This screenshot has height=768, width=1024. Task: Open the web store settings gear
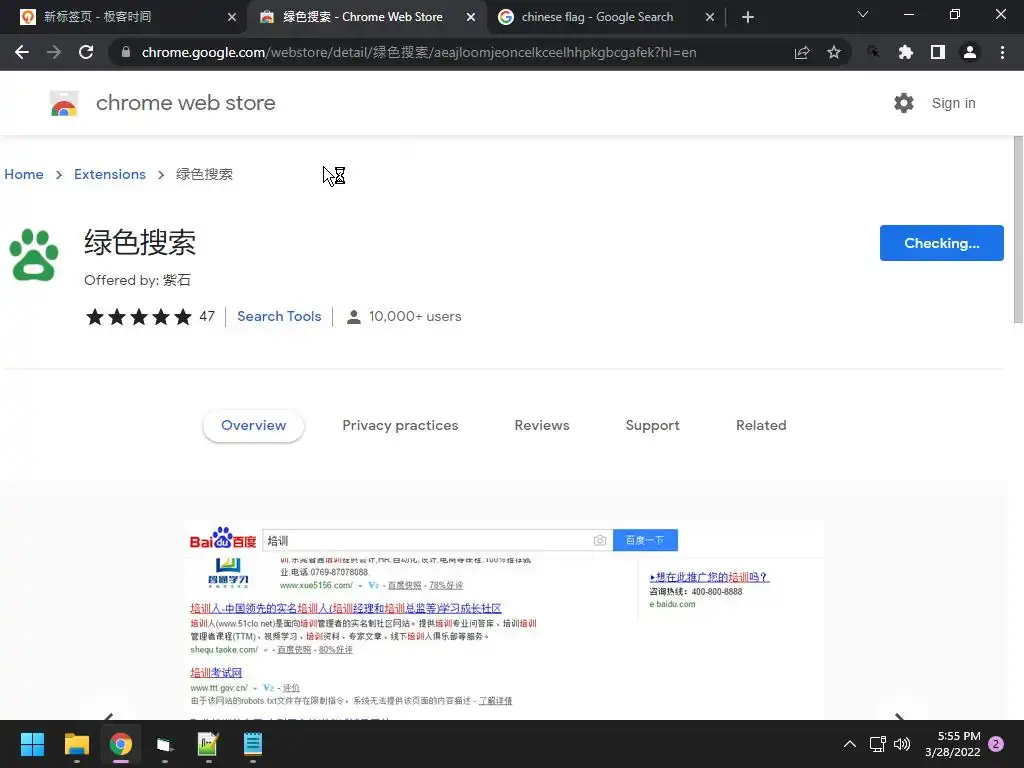pos(904,103)
